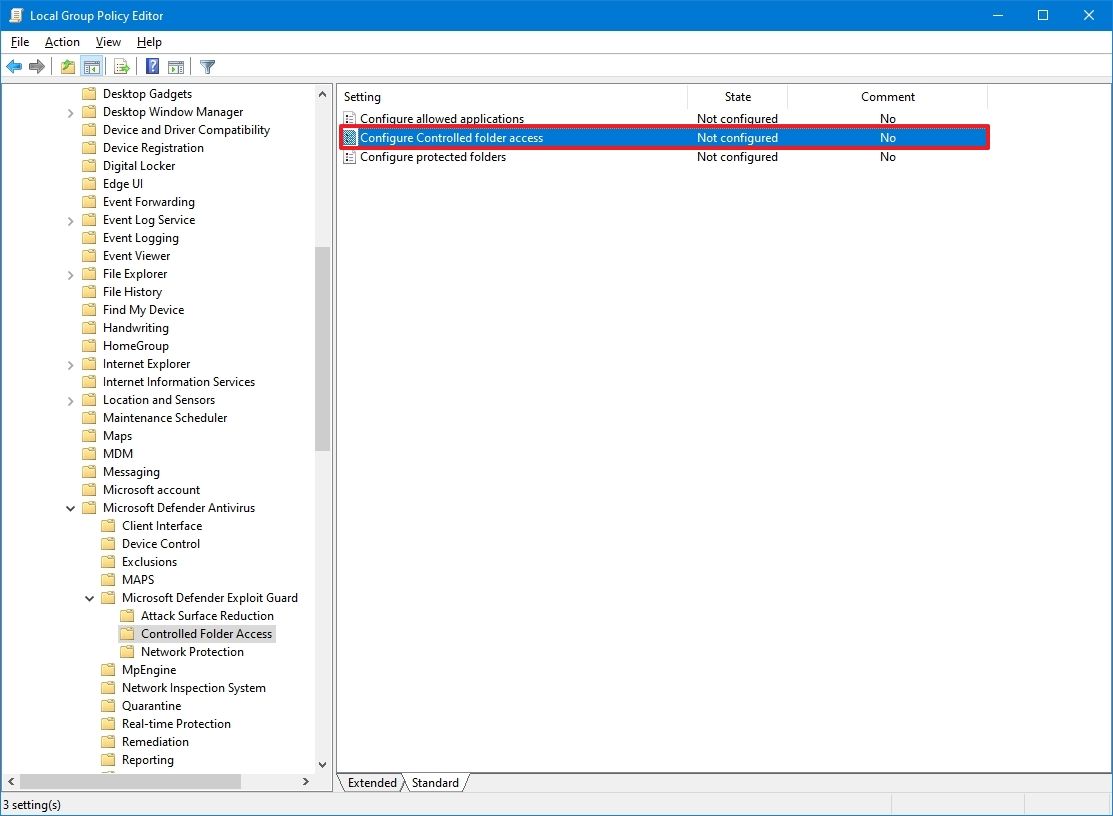
Task: Collapse Microsoft Defender Exploit Guard node
Action: tap(88, 597)
